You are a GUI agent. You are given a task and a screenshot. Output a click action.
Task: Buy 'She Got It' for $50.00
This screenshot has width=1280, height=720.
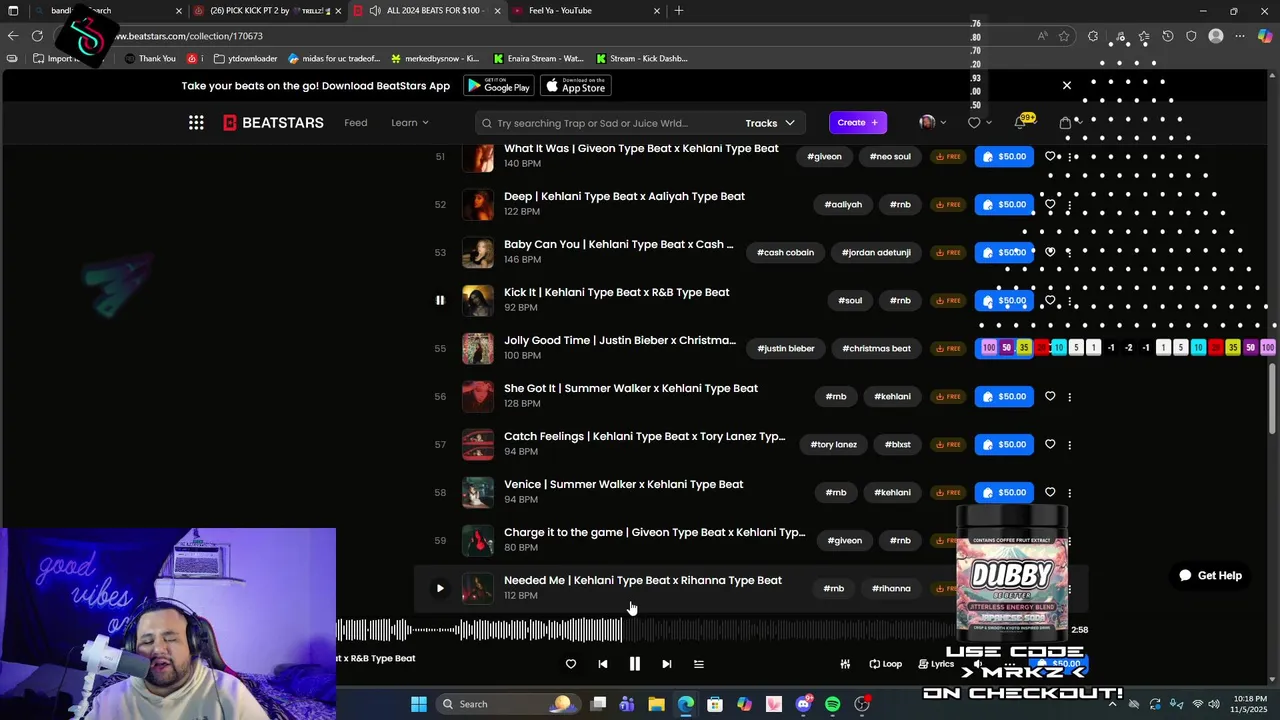coord(1004,397)
